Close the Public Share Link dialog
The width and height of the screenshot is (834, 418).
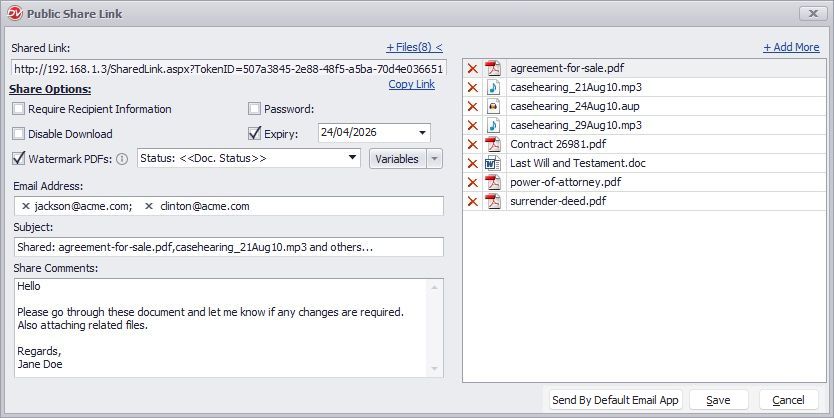813,13
